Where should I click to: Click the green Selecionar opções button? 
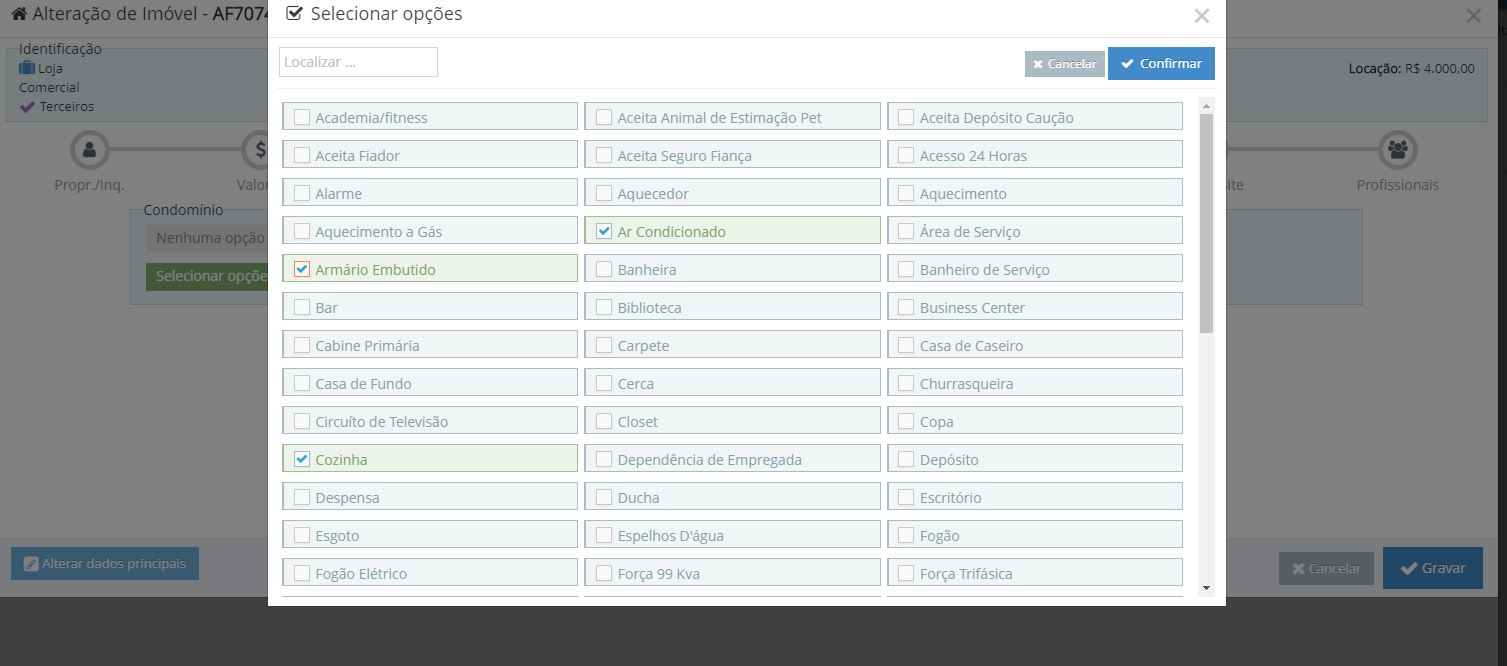[x=207, y=276]
